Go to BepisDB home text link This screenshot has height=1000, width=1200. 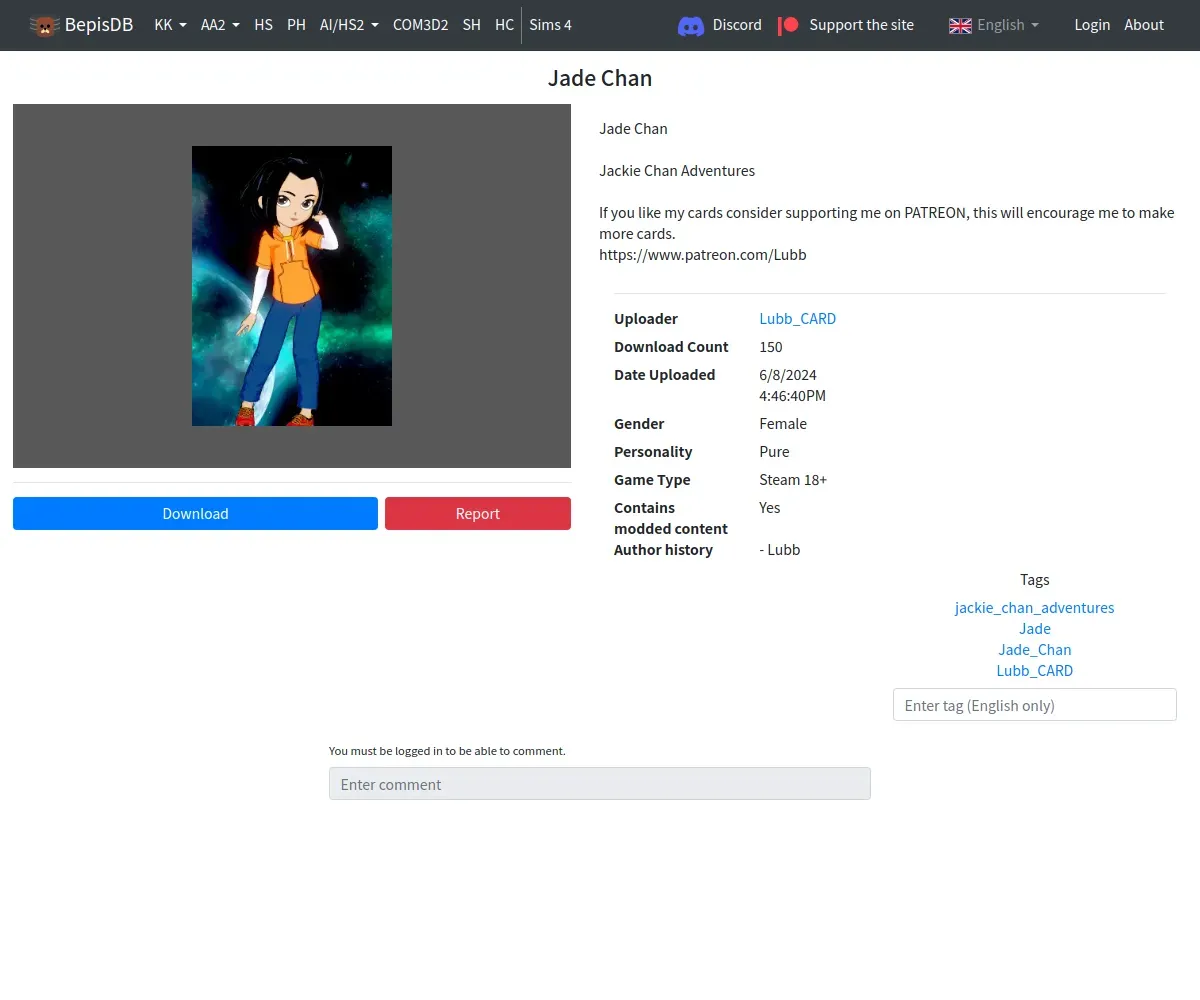coord(99,25)
